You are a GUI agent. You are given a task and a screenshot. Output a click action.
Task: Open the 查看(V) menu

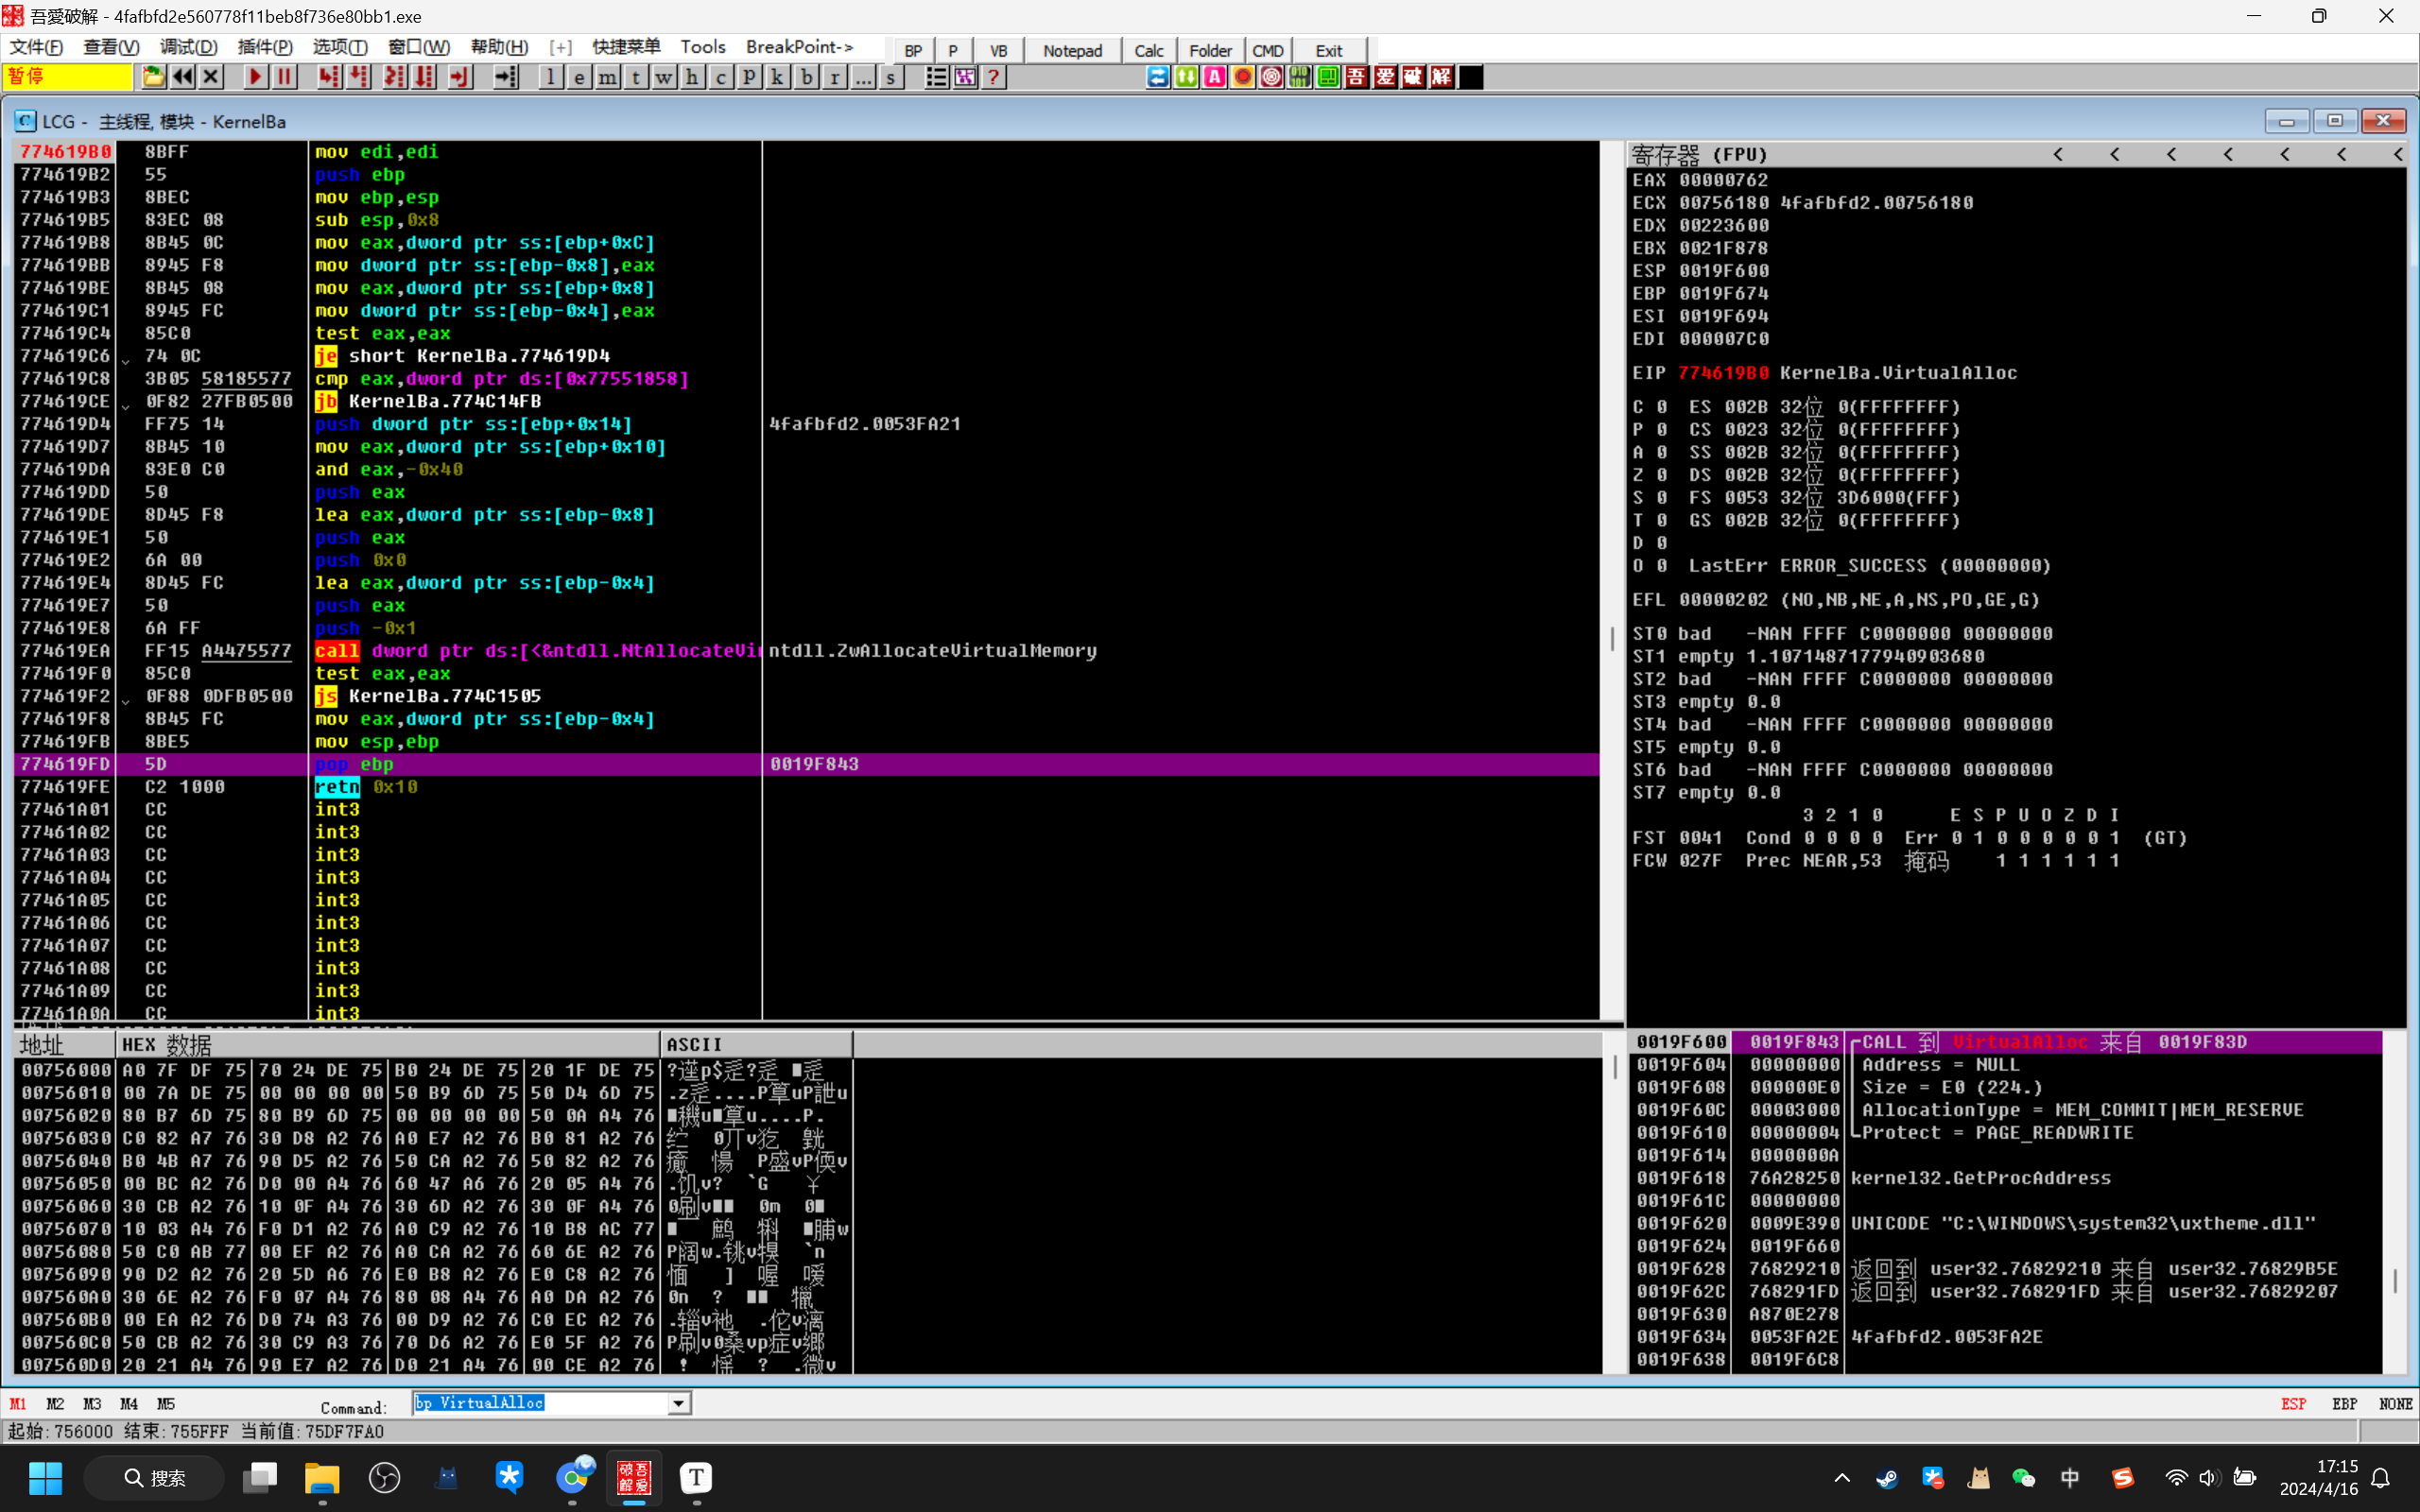point(111,47)
